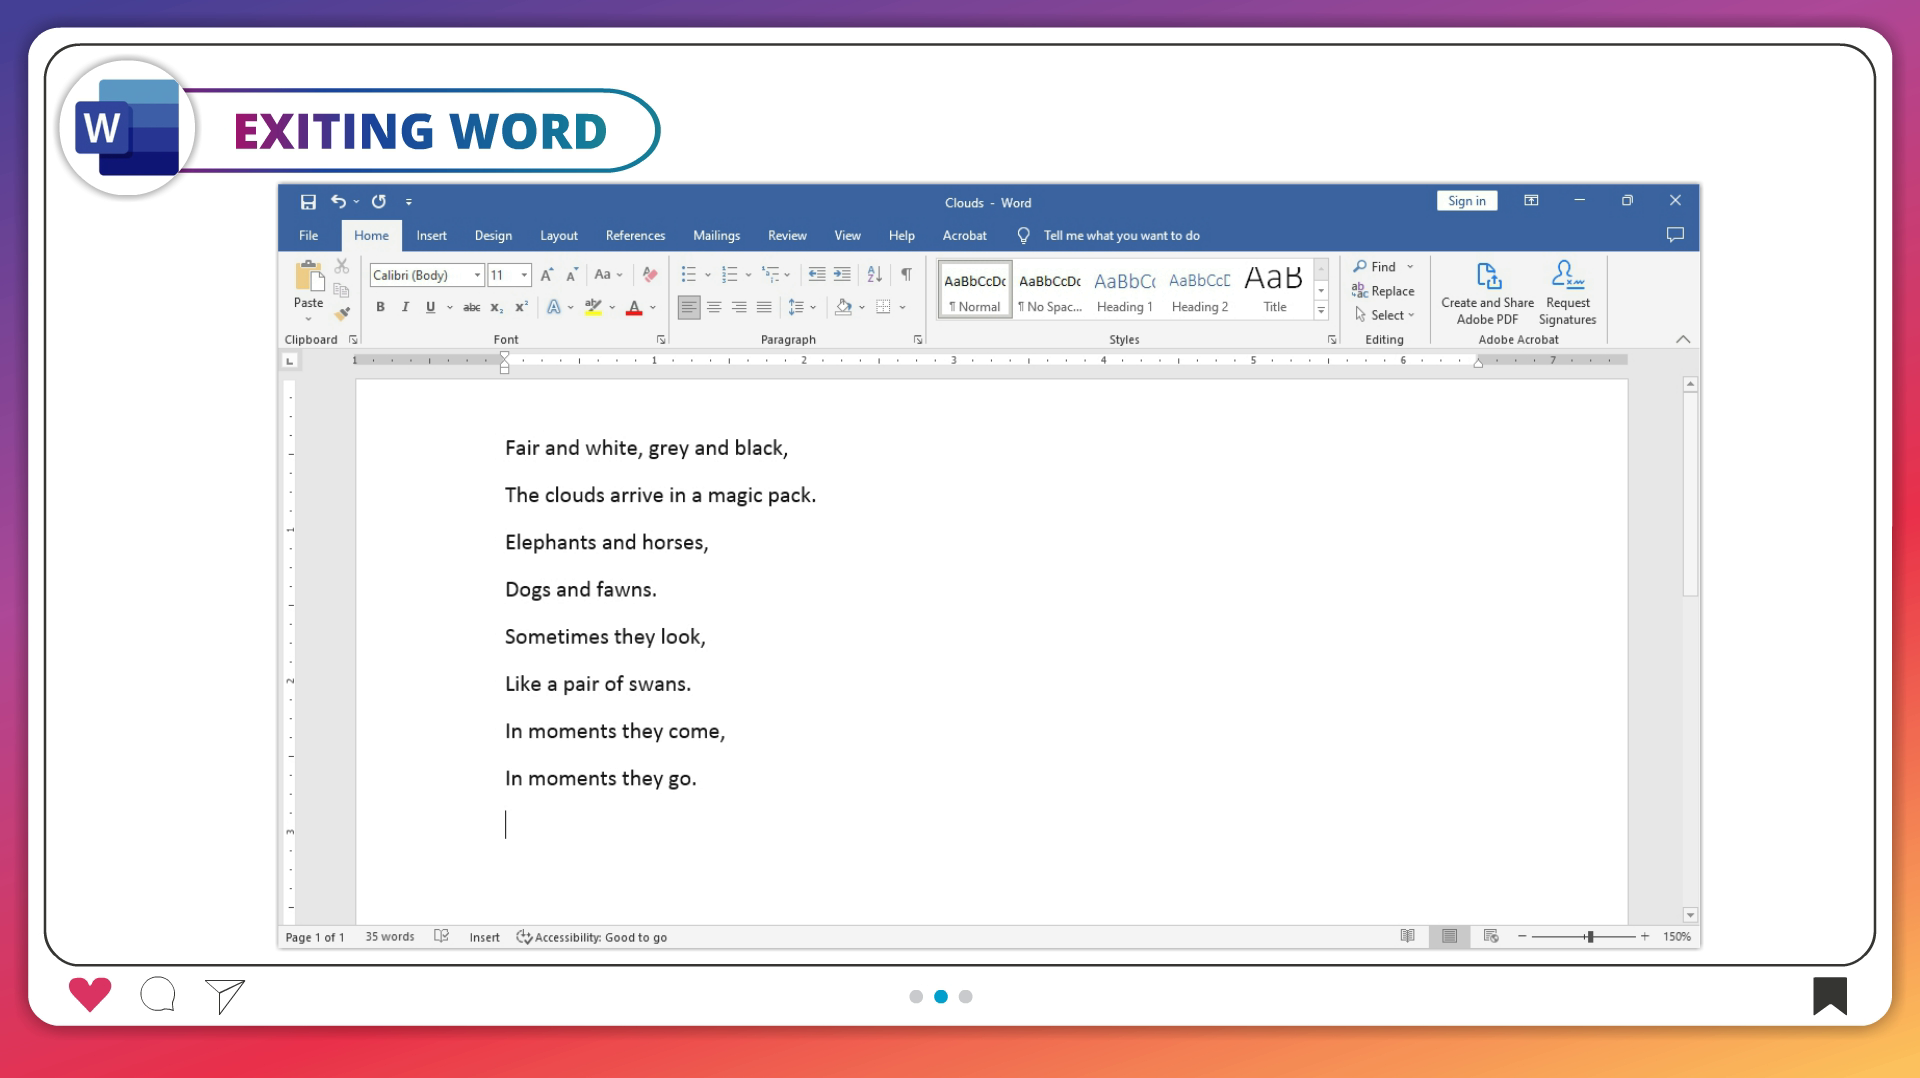Toggle show paragraph marks
This screenshot has width=1920, height=1078.
tap(906, 275)
